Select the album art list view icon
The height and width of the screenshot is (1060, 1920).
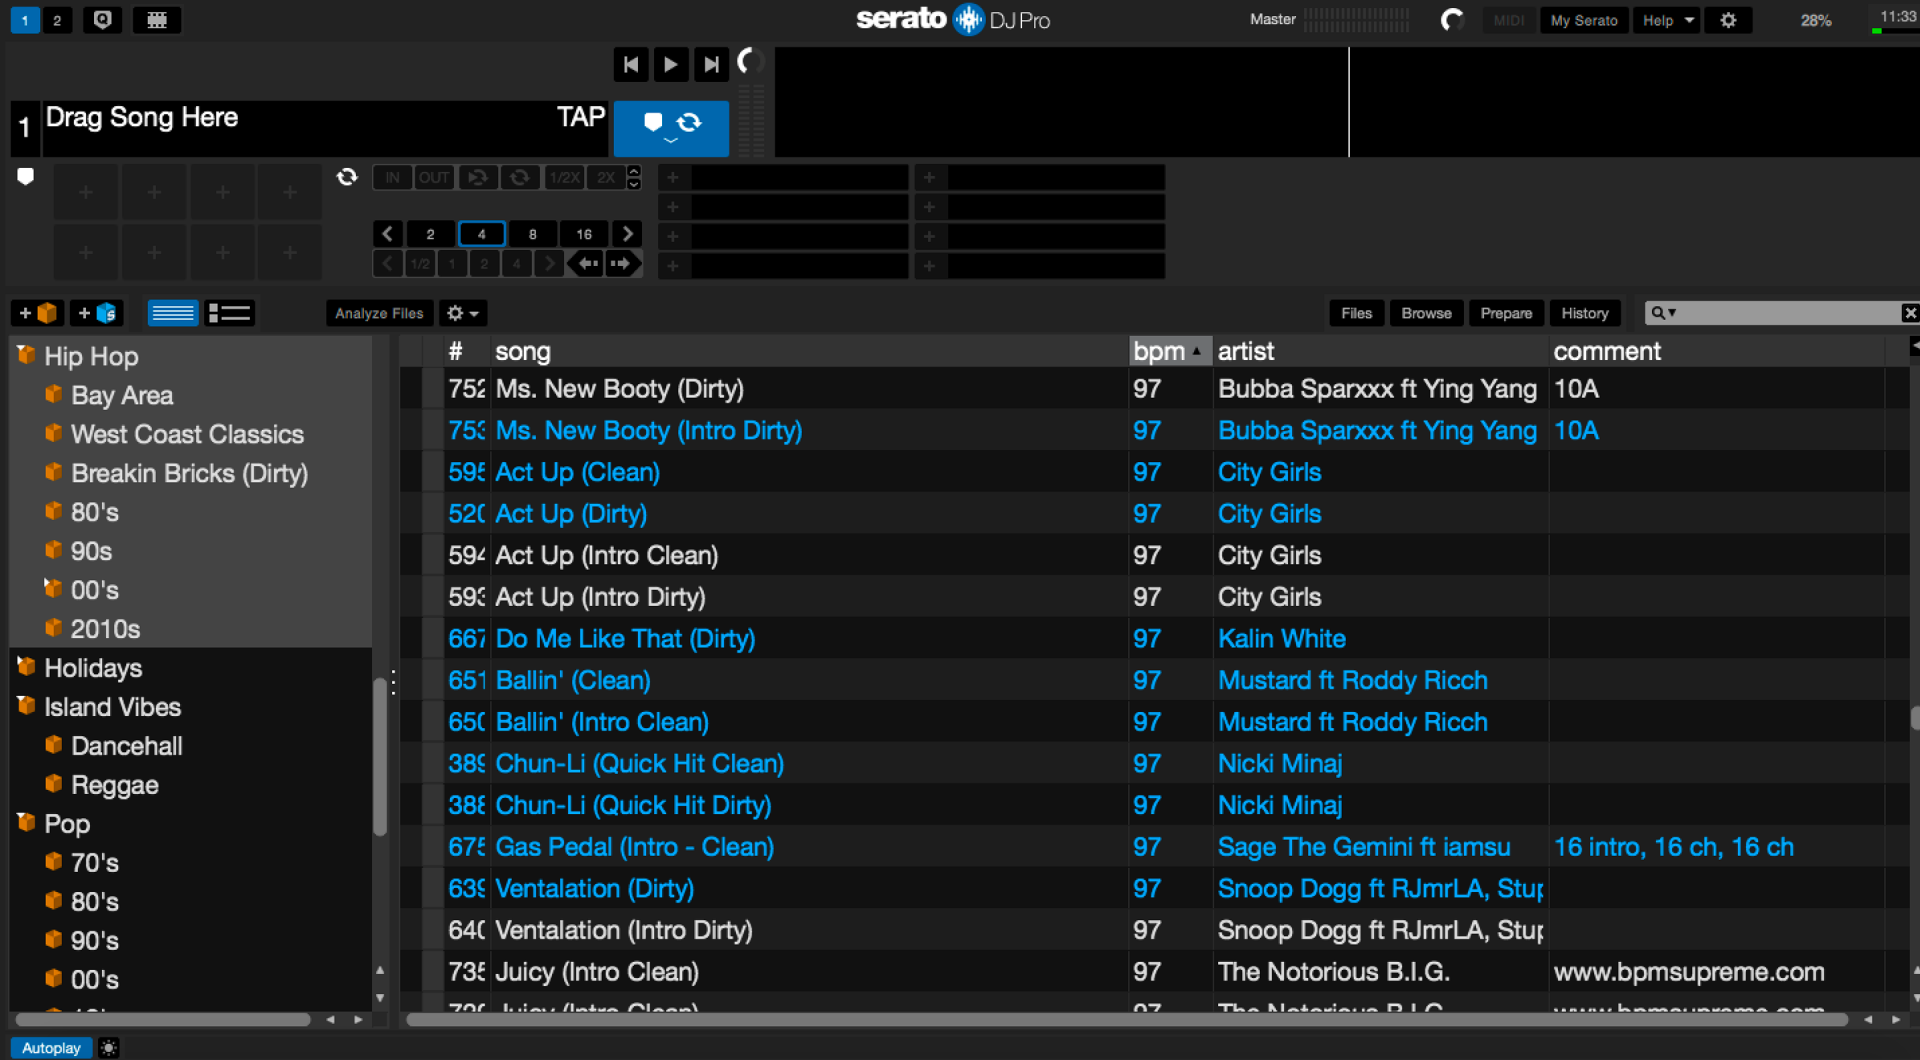pos(229,313)
